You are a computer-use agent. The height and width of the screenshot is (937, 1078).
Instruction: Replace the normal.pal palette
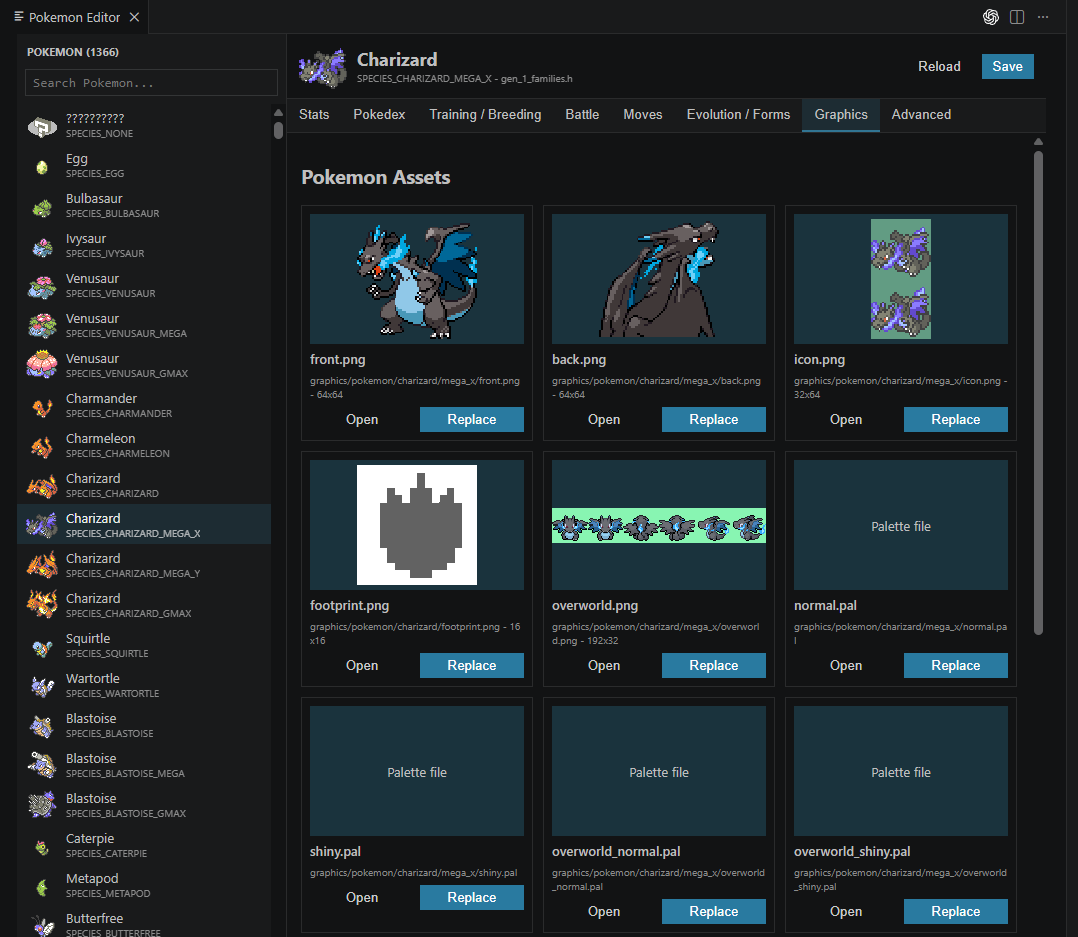(956, 665)
